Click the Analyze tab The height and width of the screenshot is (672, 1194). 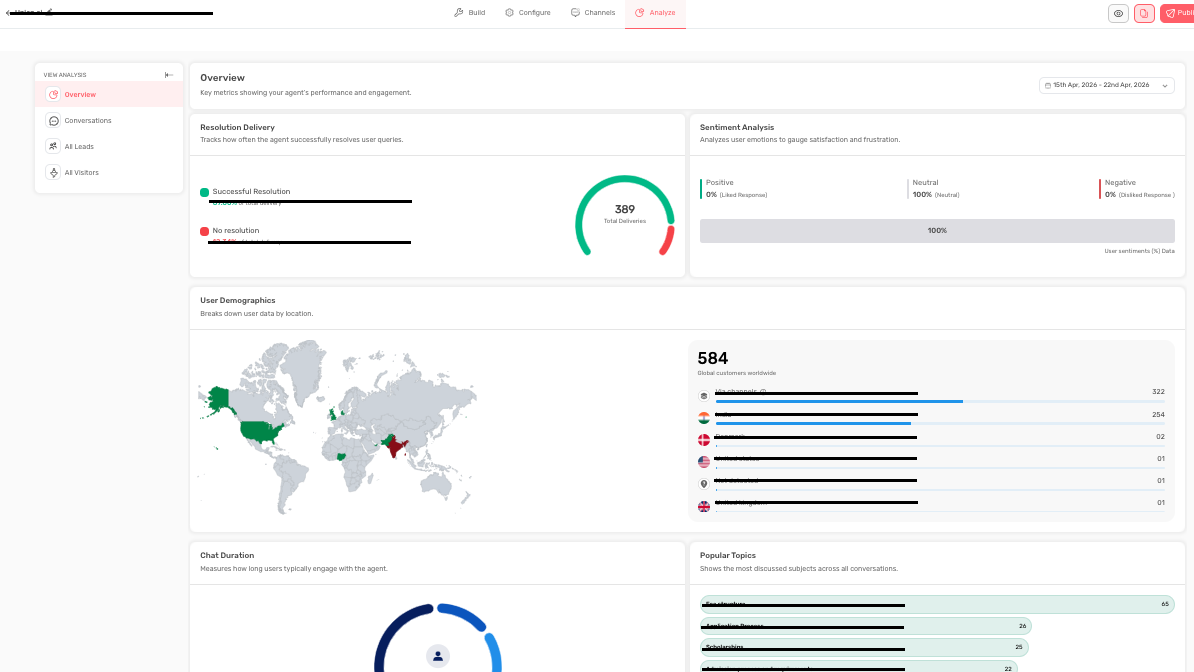(655, 13)
